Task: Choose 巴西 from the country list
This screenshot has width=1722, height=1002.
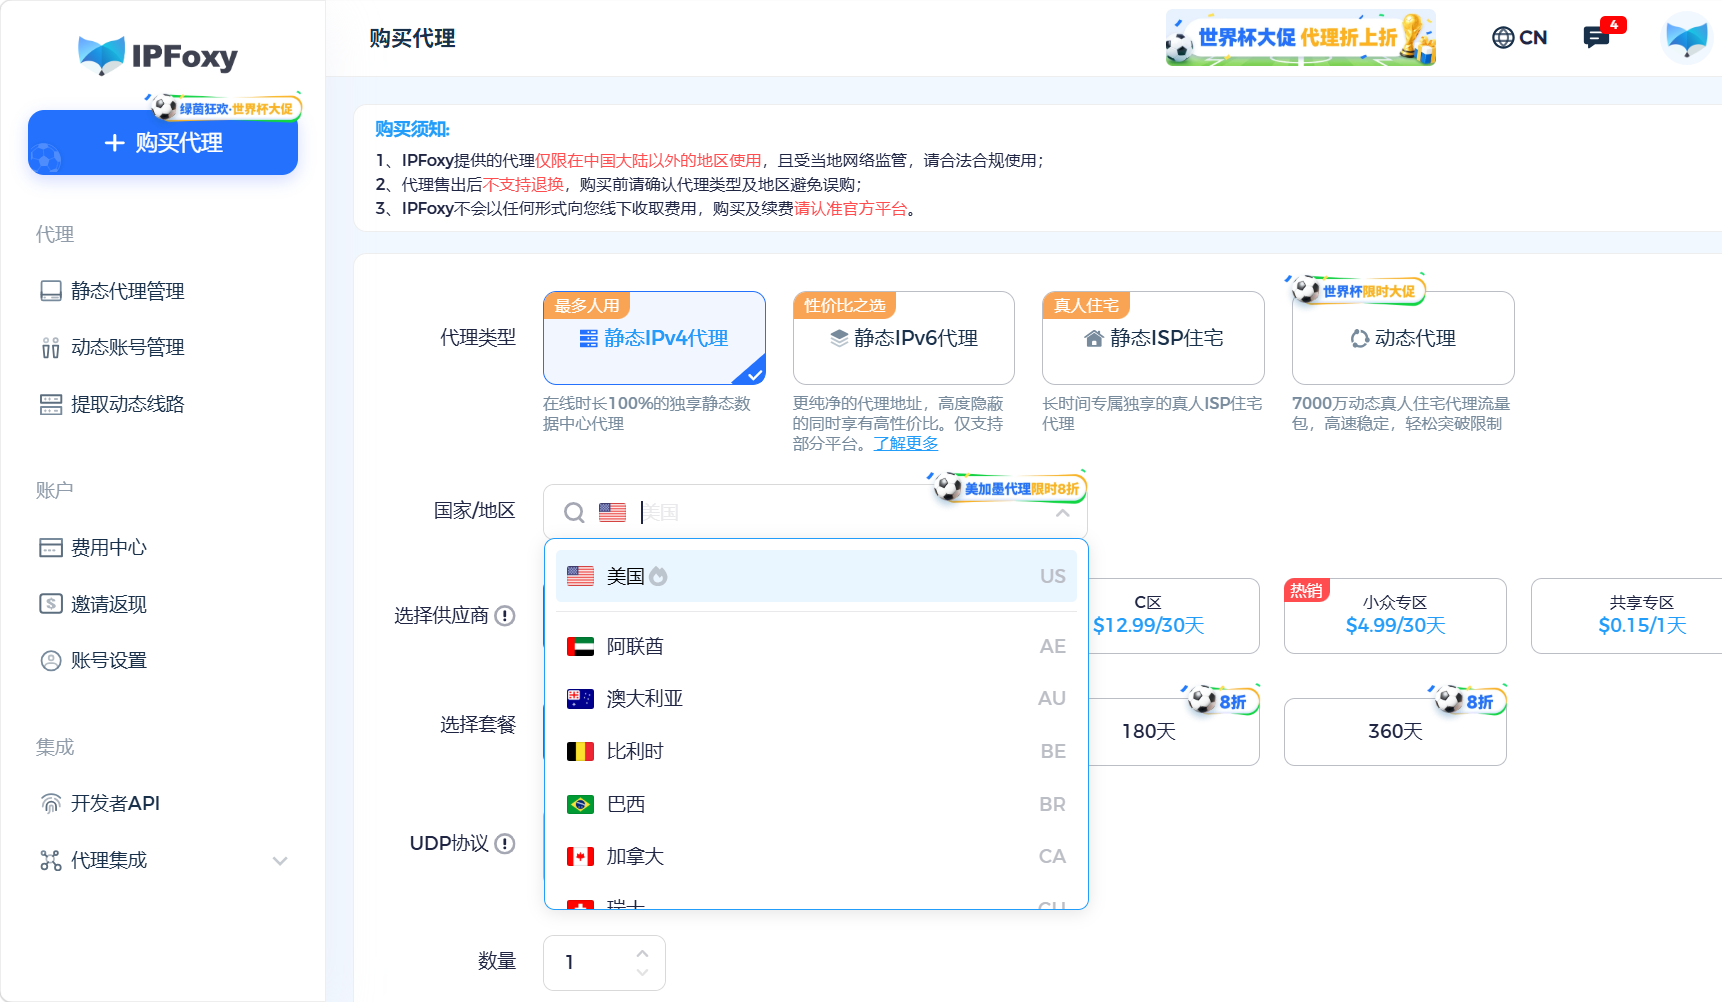Action: pyautogui.click(x=816, y=804)
